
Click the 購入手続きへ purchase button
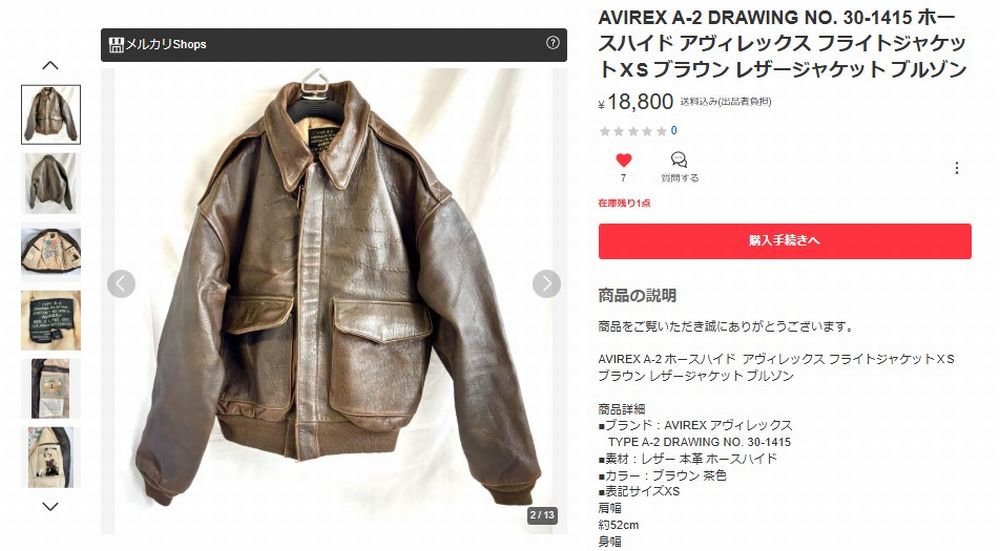[x=784, y=241]
